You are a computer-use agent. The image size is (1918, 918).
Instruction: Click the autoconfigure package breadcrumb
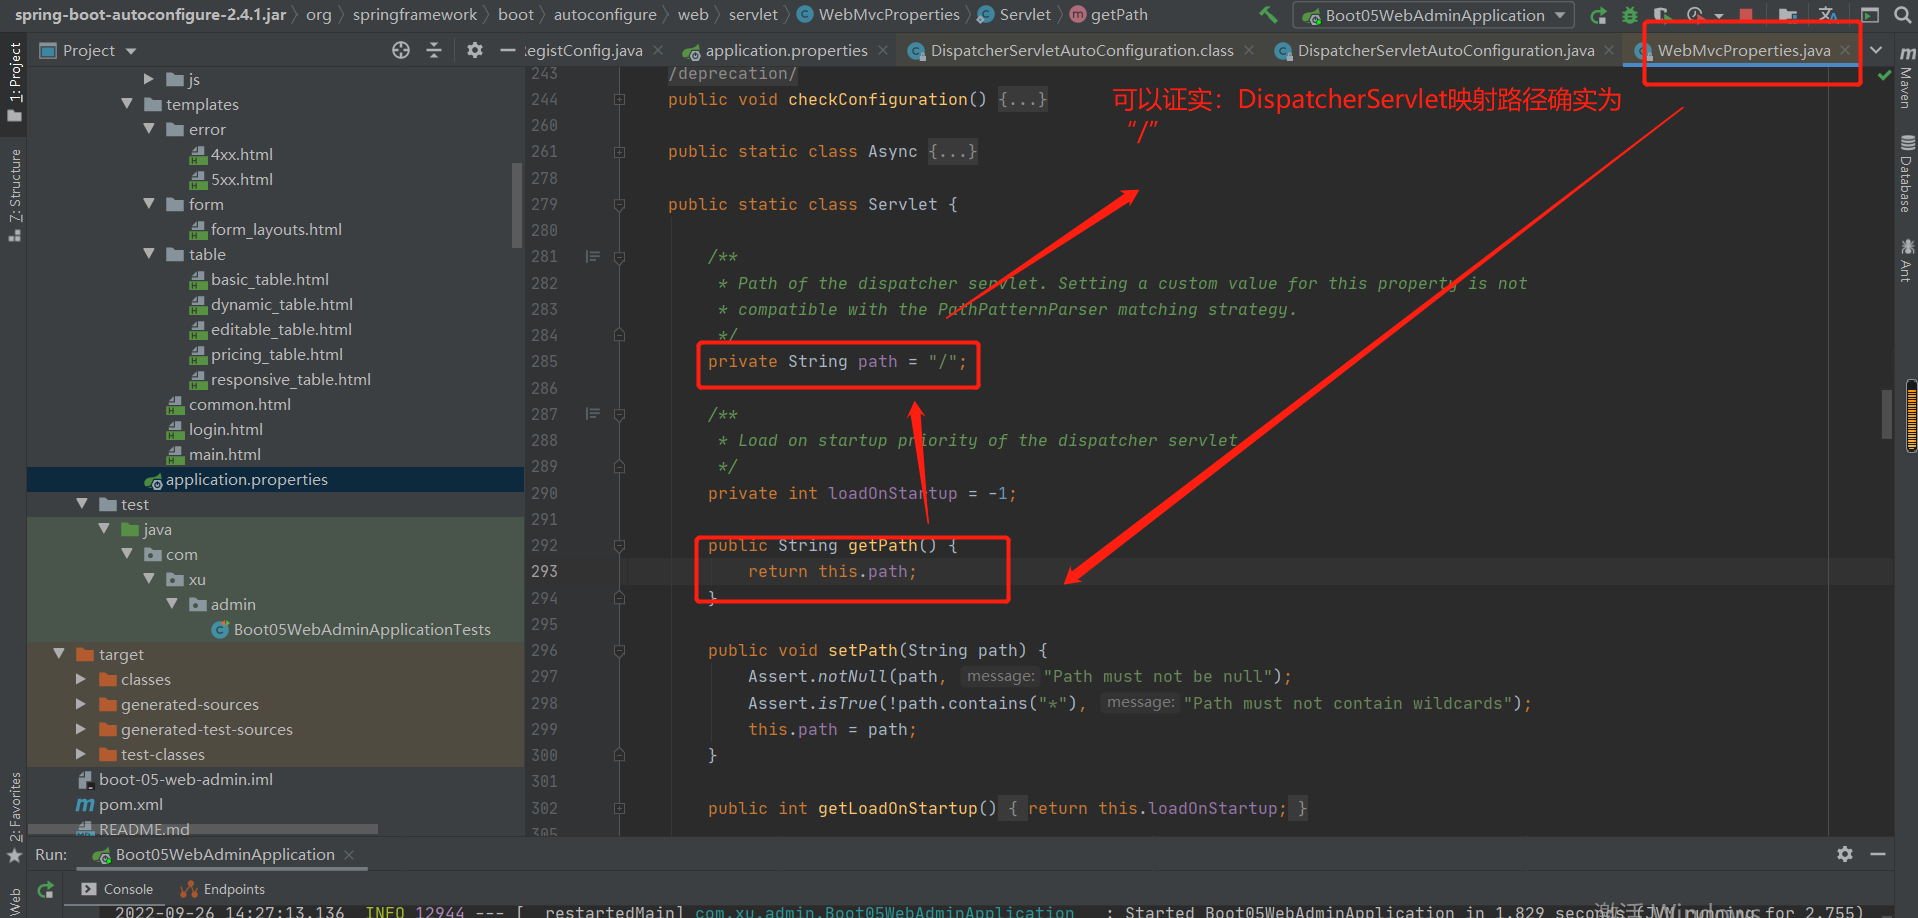(605, 15)
